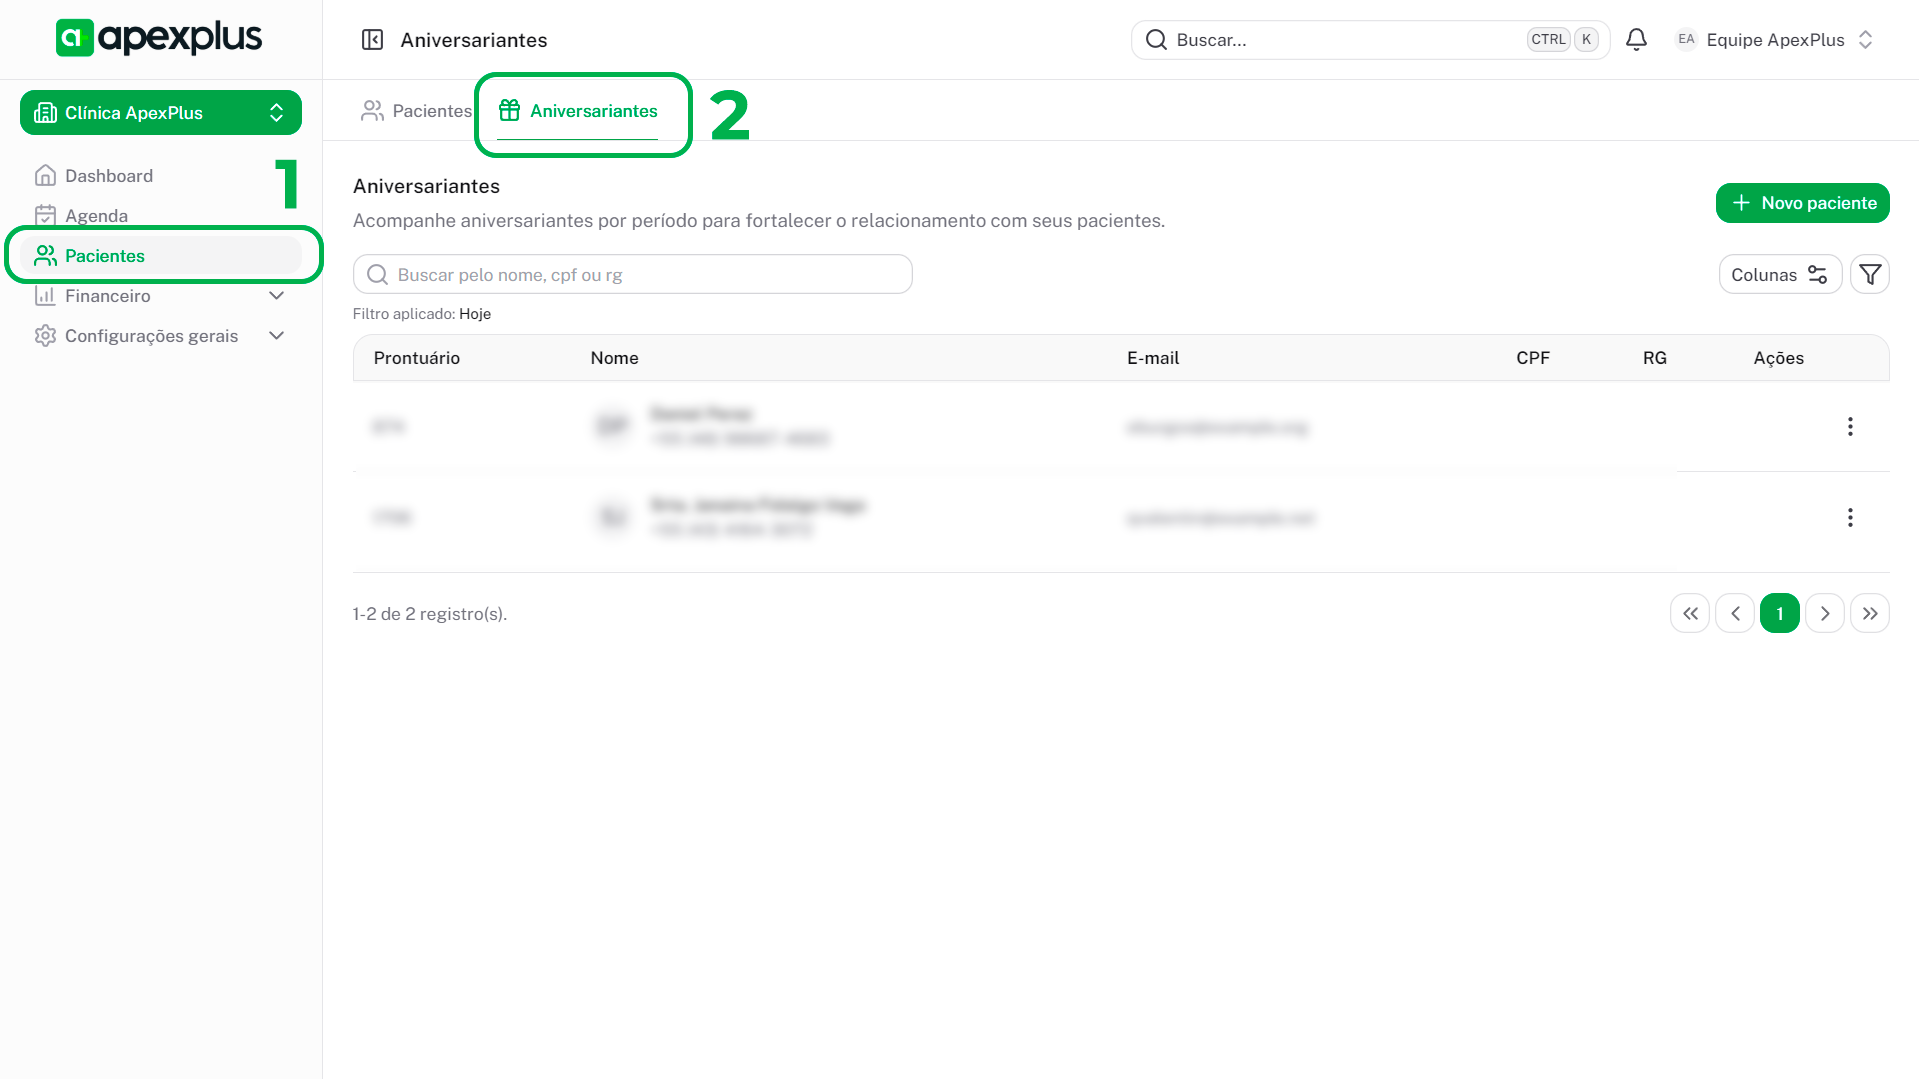
Task: Go to the last page of results
Action: click(1869, 614)
